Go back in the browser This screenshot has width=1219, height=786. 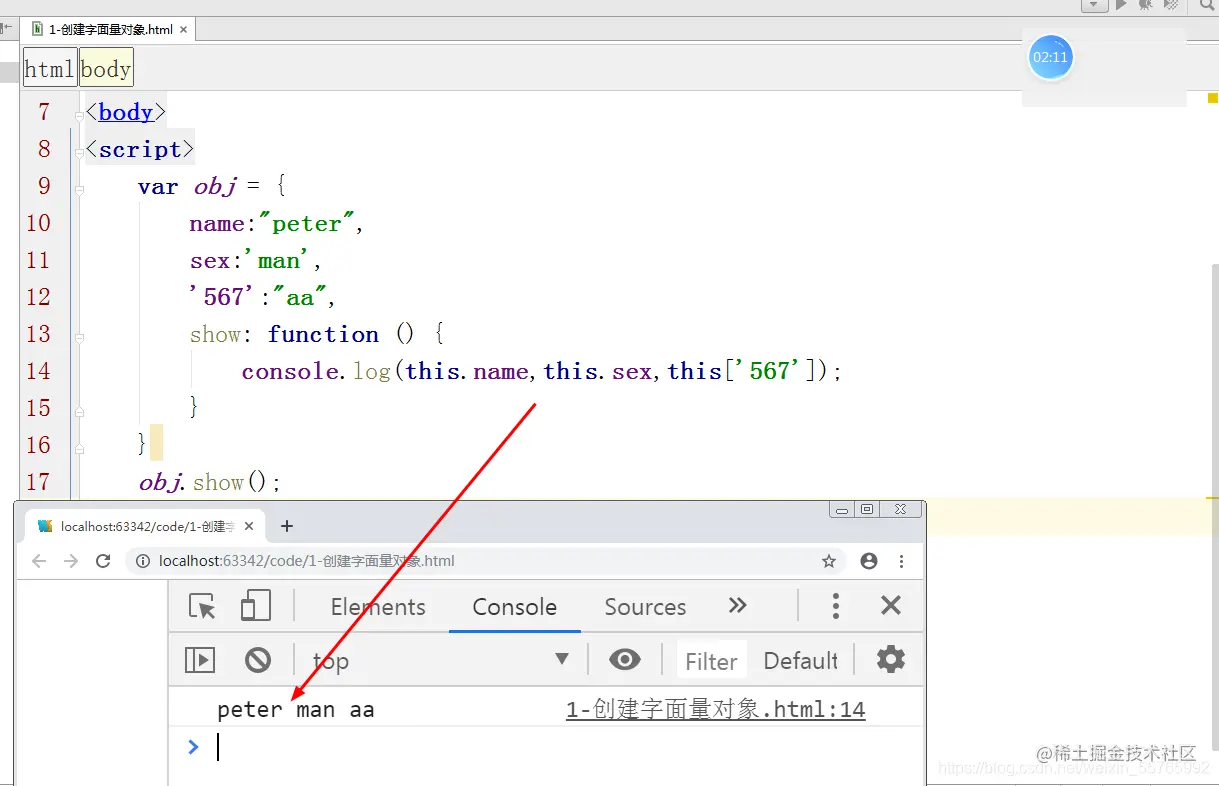[39, 561]
